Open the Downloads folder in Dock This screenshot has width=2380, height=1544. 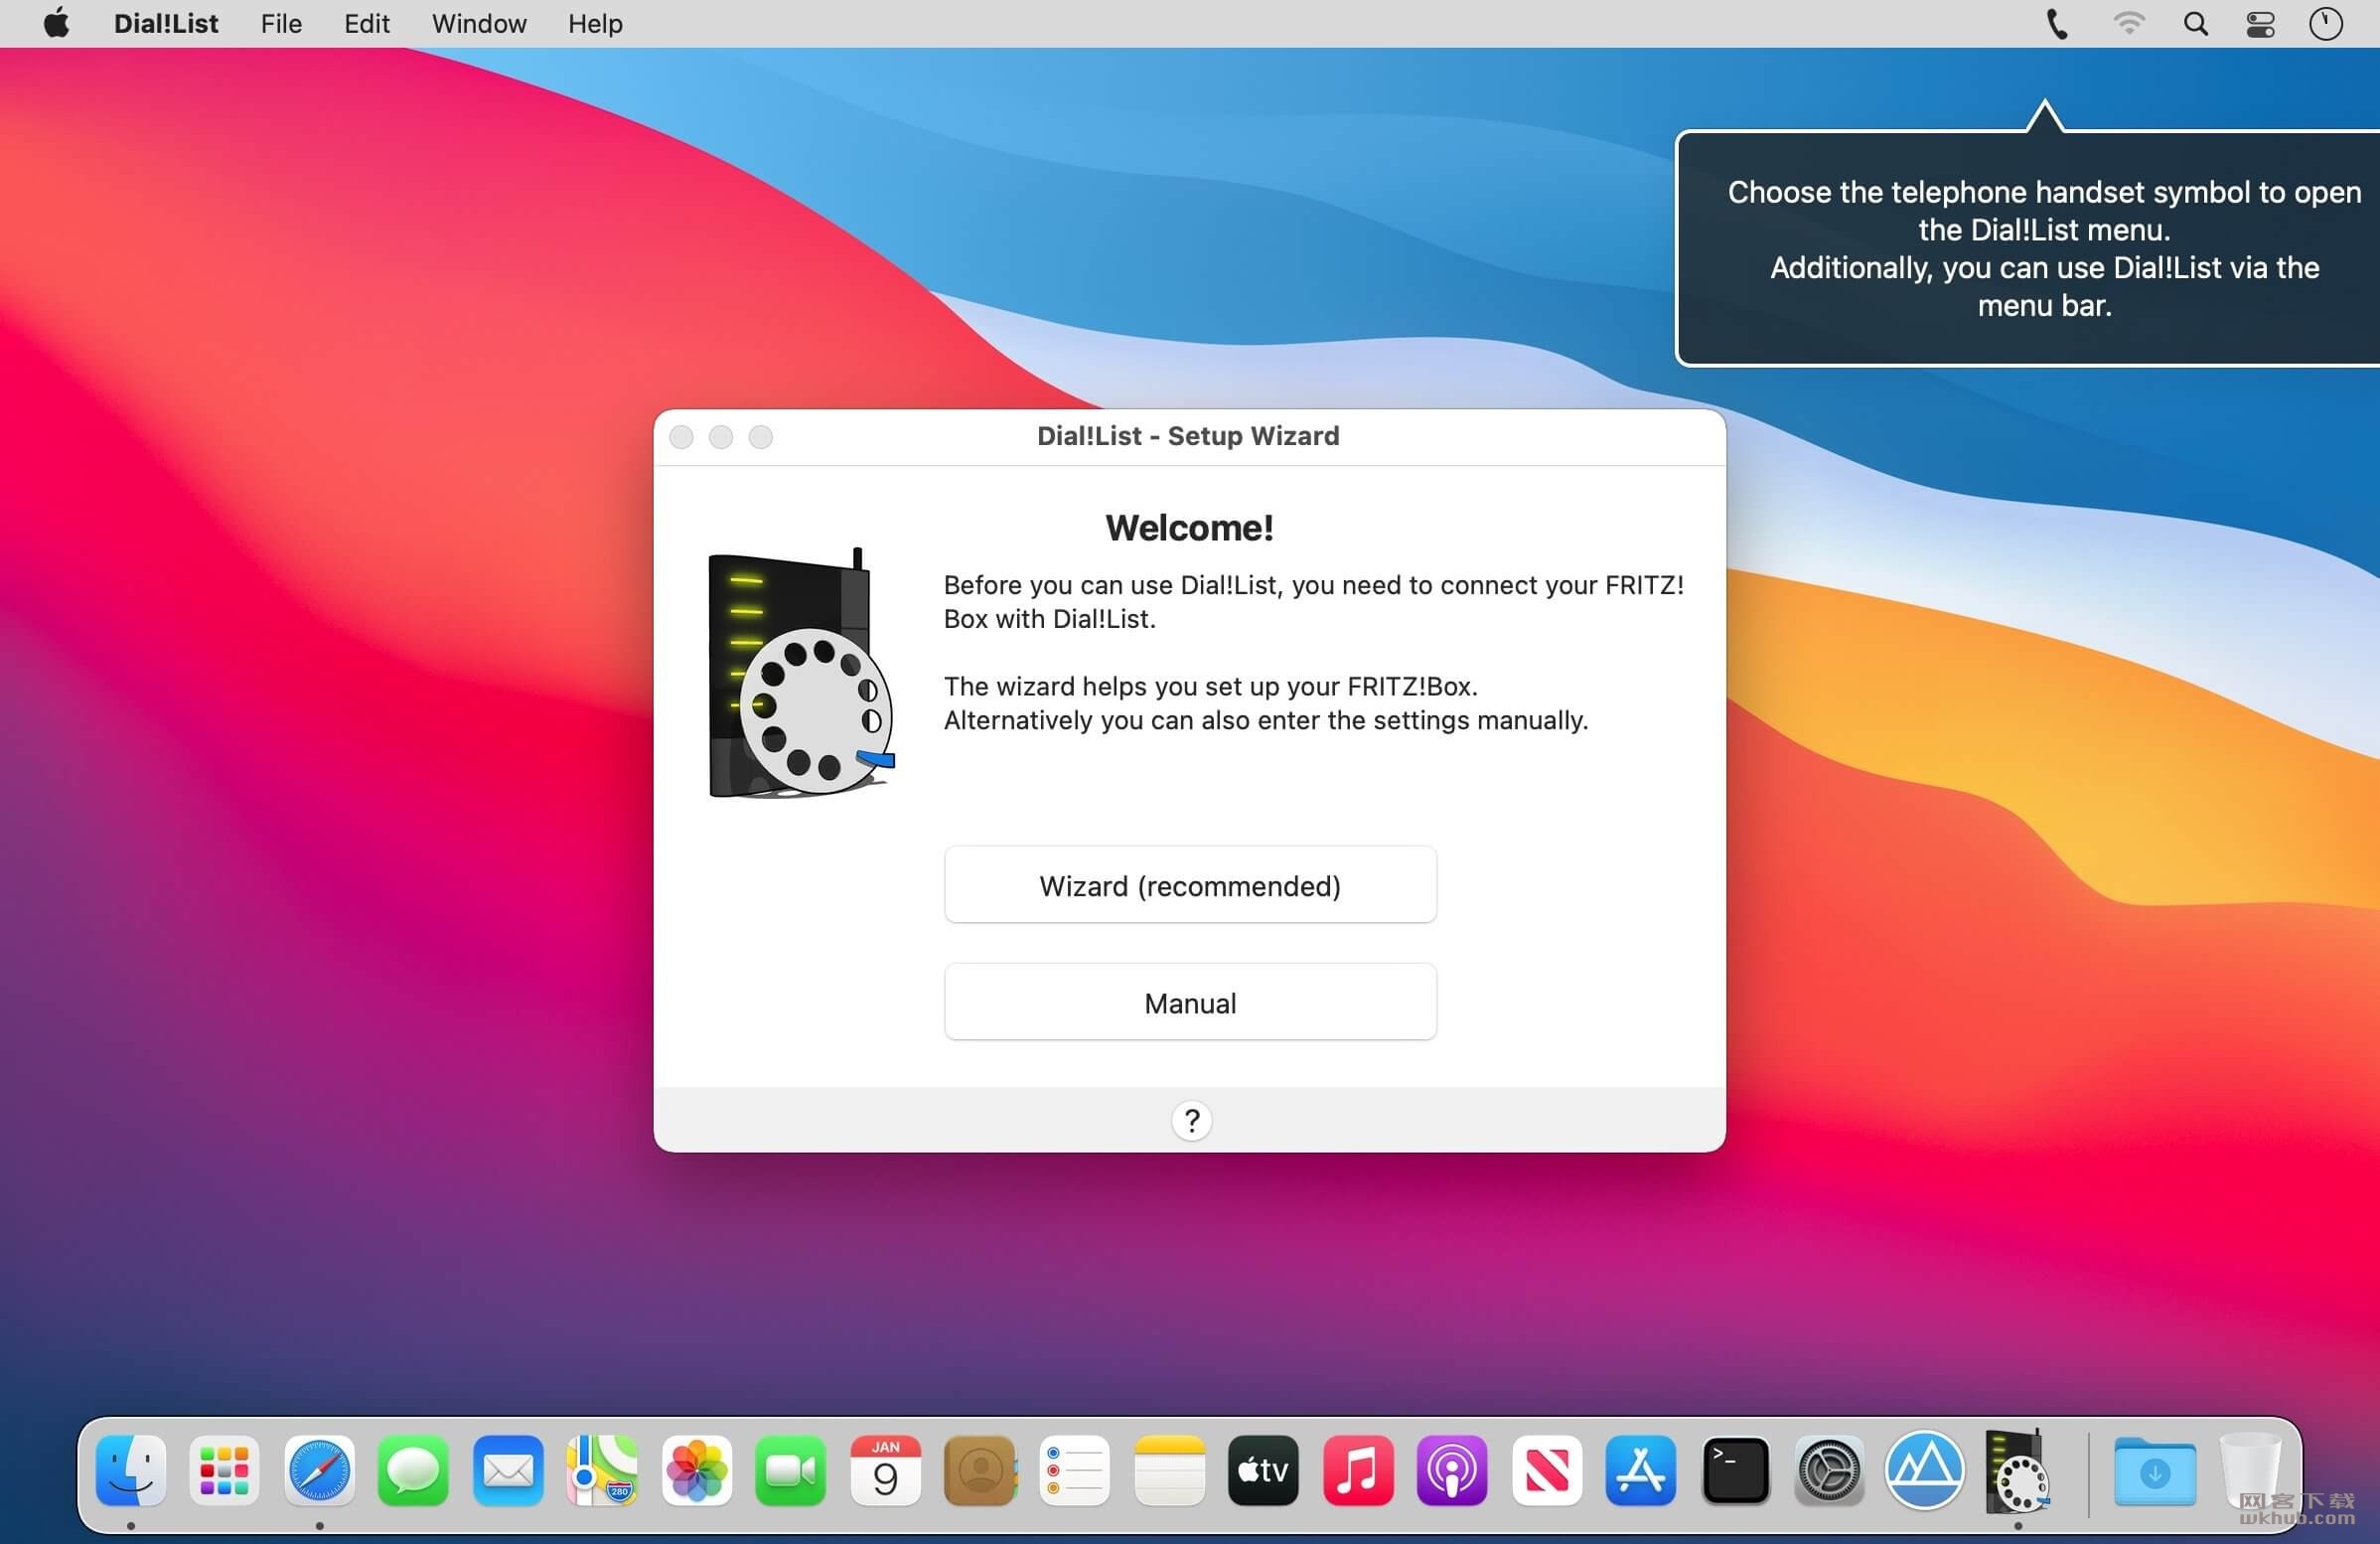tap(2155, 1471)
